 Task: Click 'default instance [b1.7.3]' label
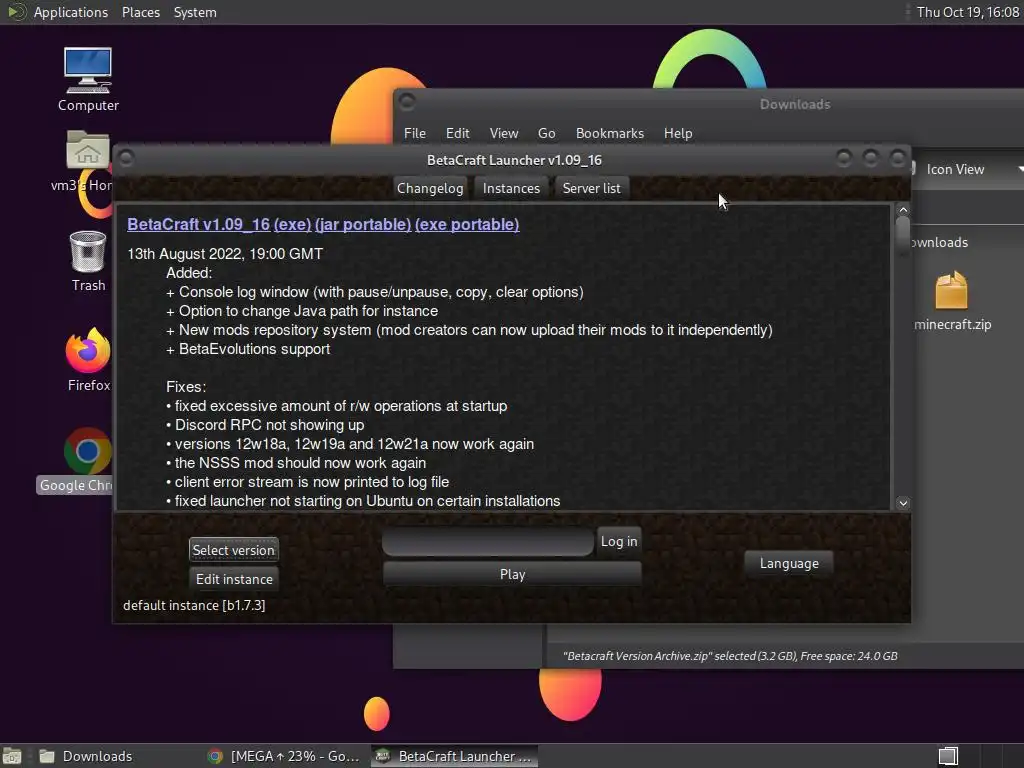click(194, 605)
